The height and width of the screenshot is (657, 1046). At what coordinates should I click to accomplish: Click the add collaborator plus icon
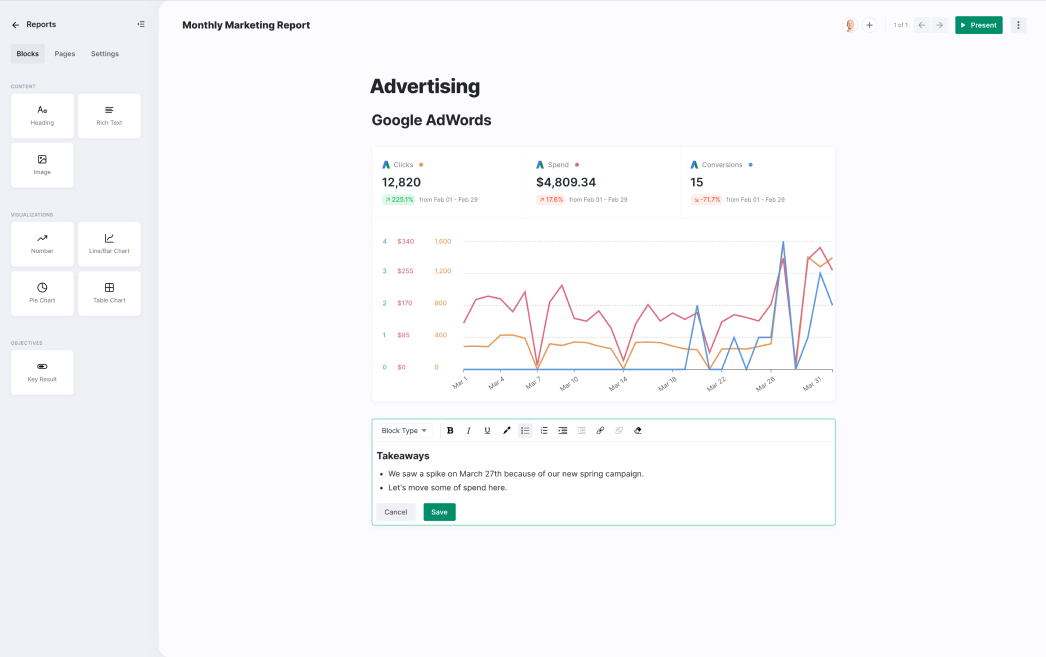point(869,25)
